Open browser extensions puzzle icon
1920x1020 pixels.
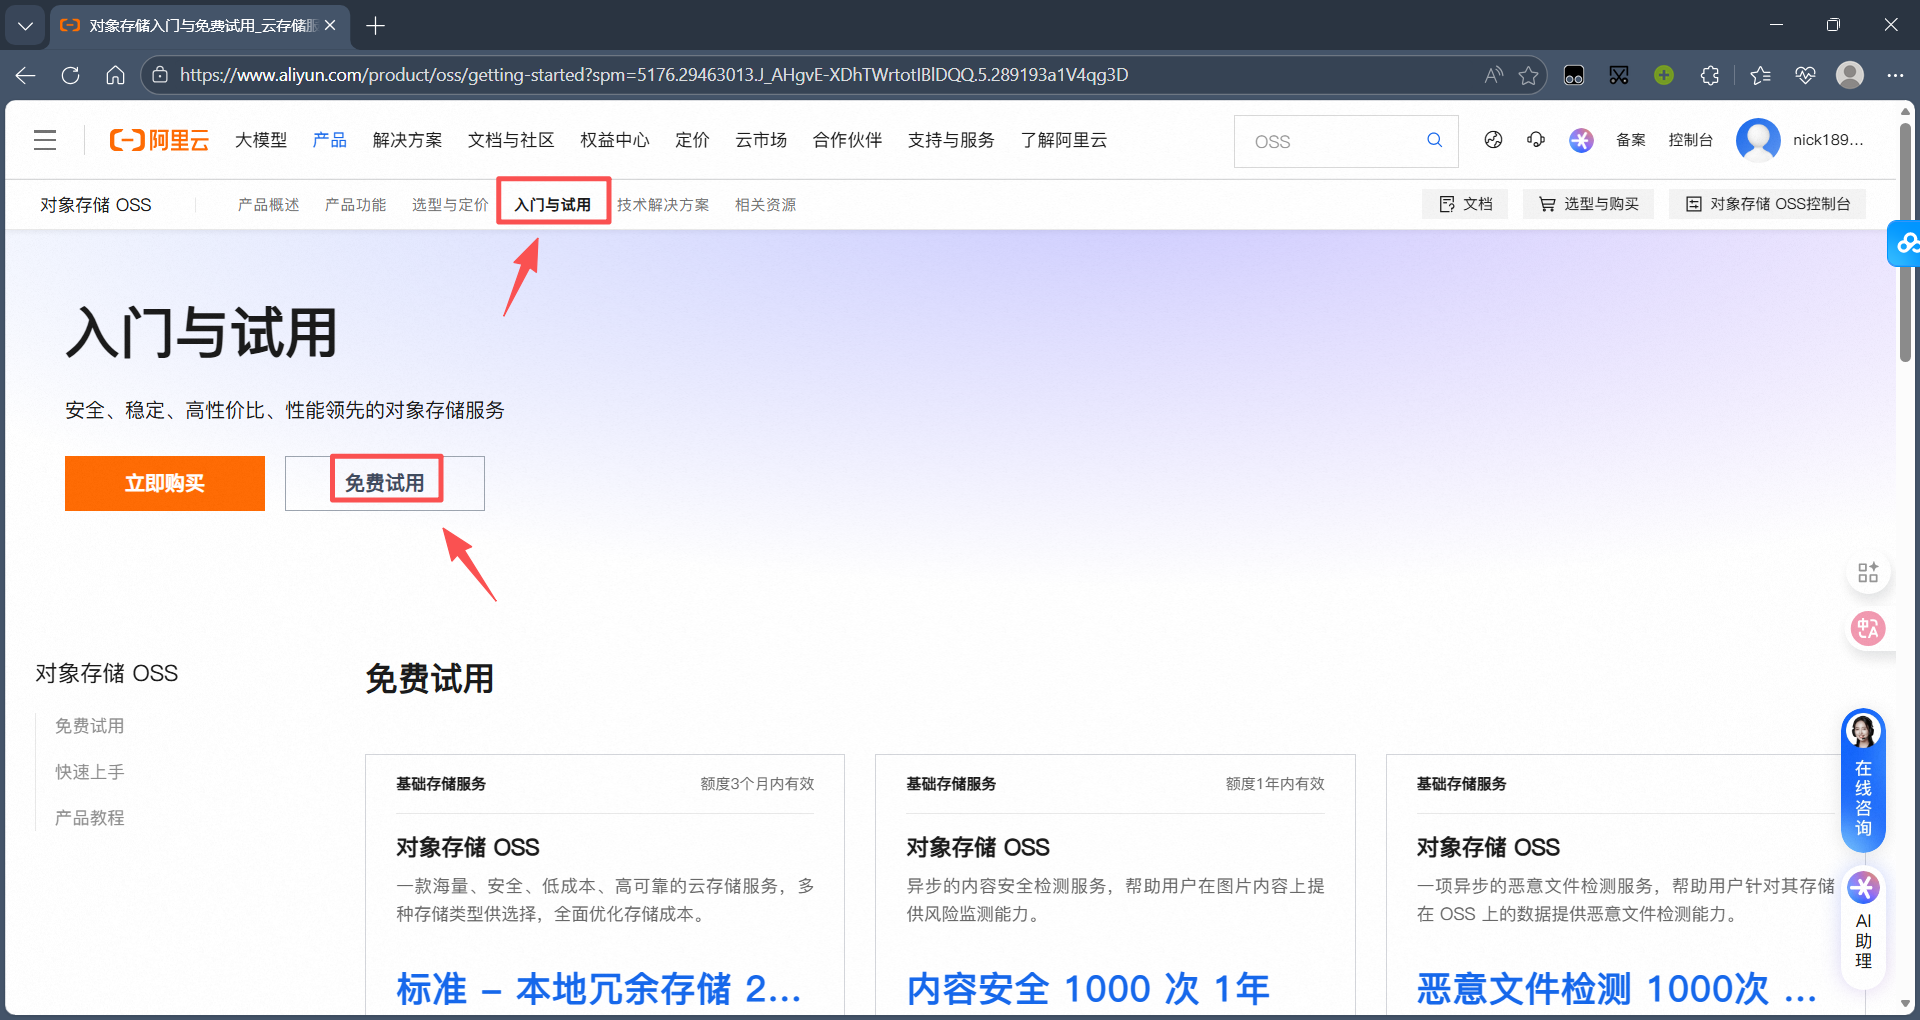[1710, 75]
